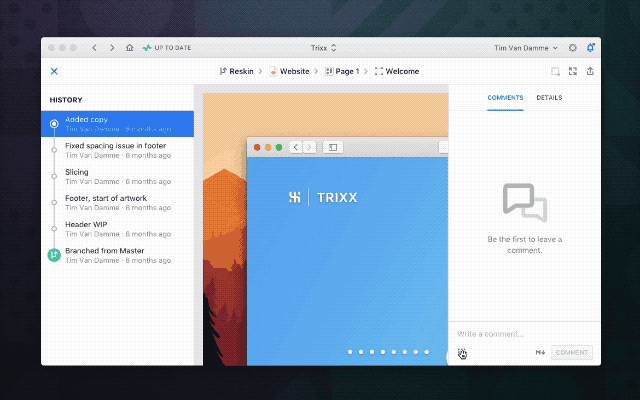Screen dimensions: 640x400
Task: Select the 'Added copy' commit
Action: coord(118,124)
